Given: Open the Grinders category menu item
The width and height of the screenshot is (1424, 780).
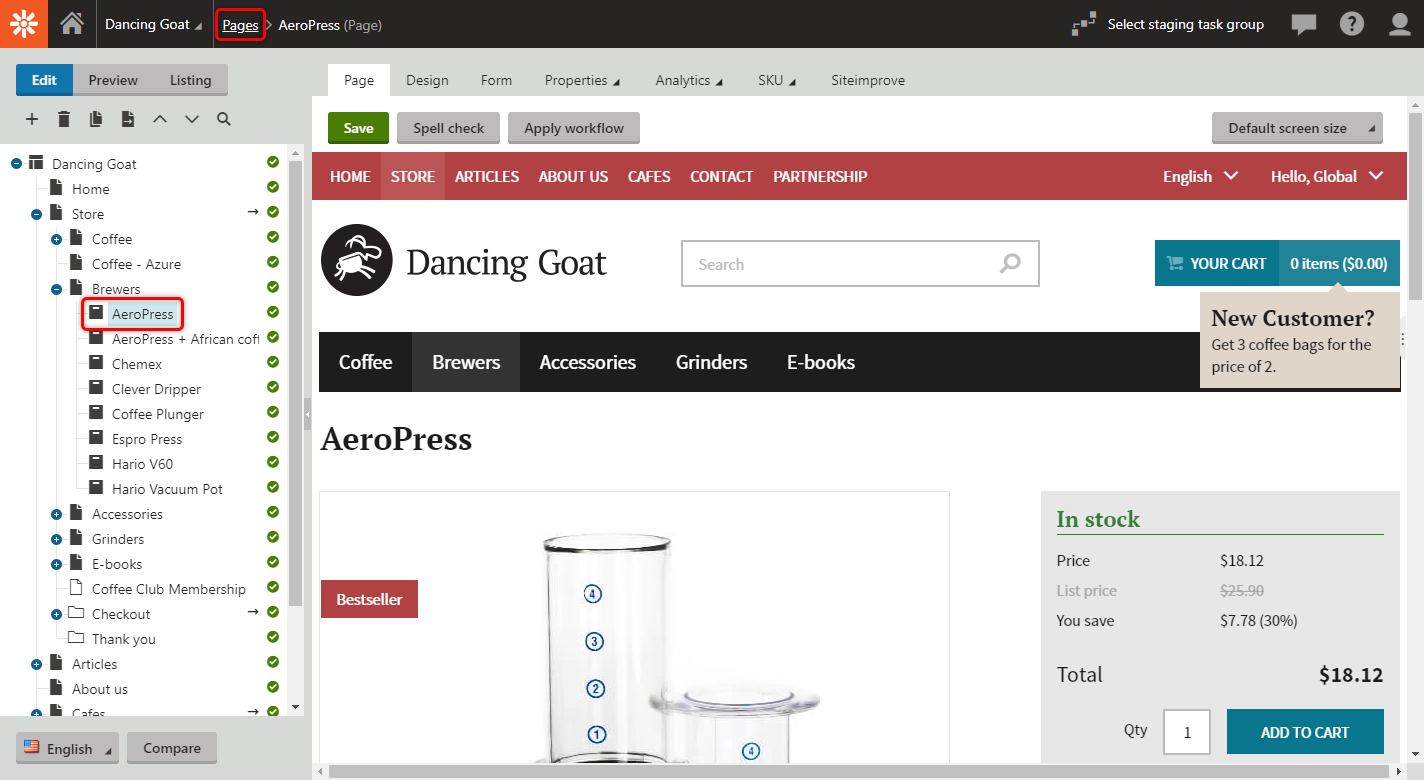Looking at the screenshot, I should (711, 362).
